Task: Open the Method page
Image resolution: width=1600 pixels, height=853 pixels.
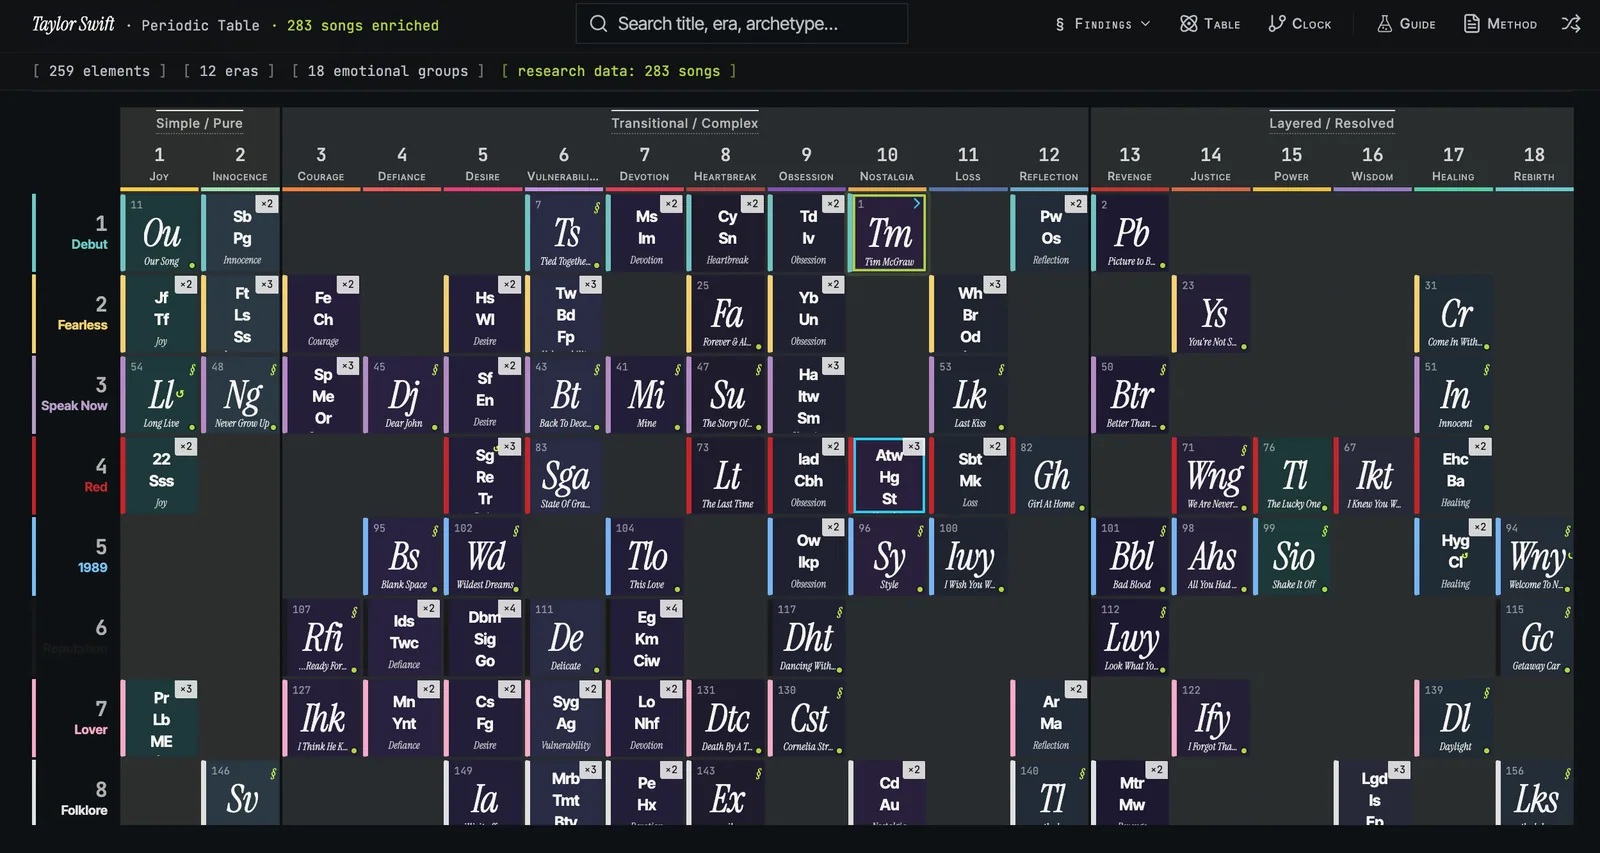Action: pyautogui.click(x=1500, y=24)
